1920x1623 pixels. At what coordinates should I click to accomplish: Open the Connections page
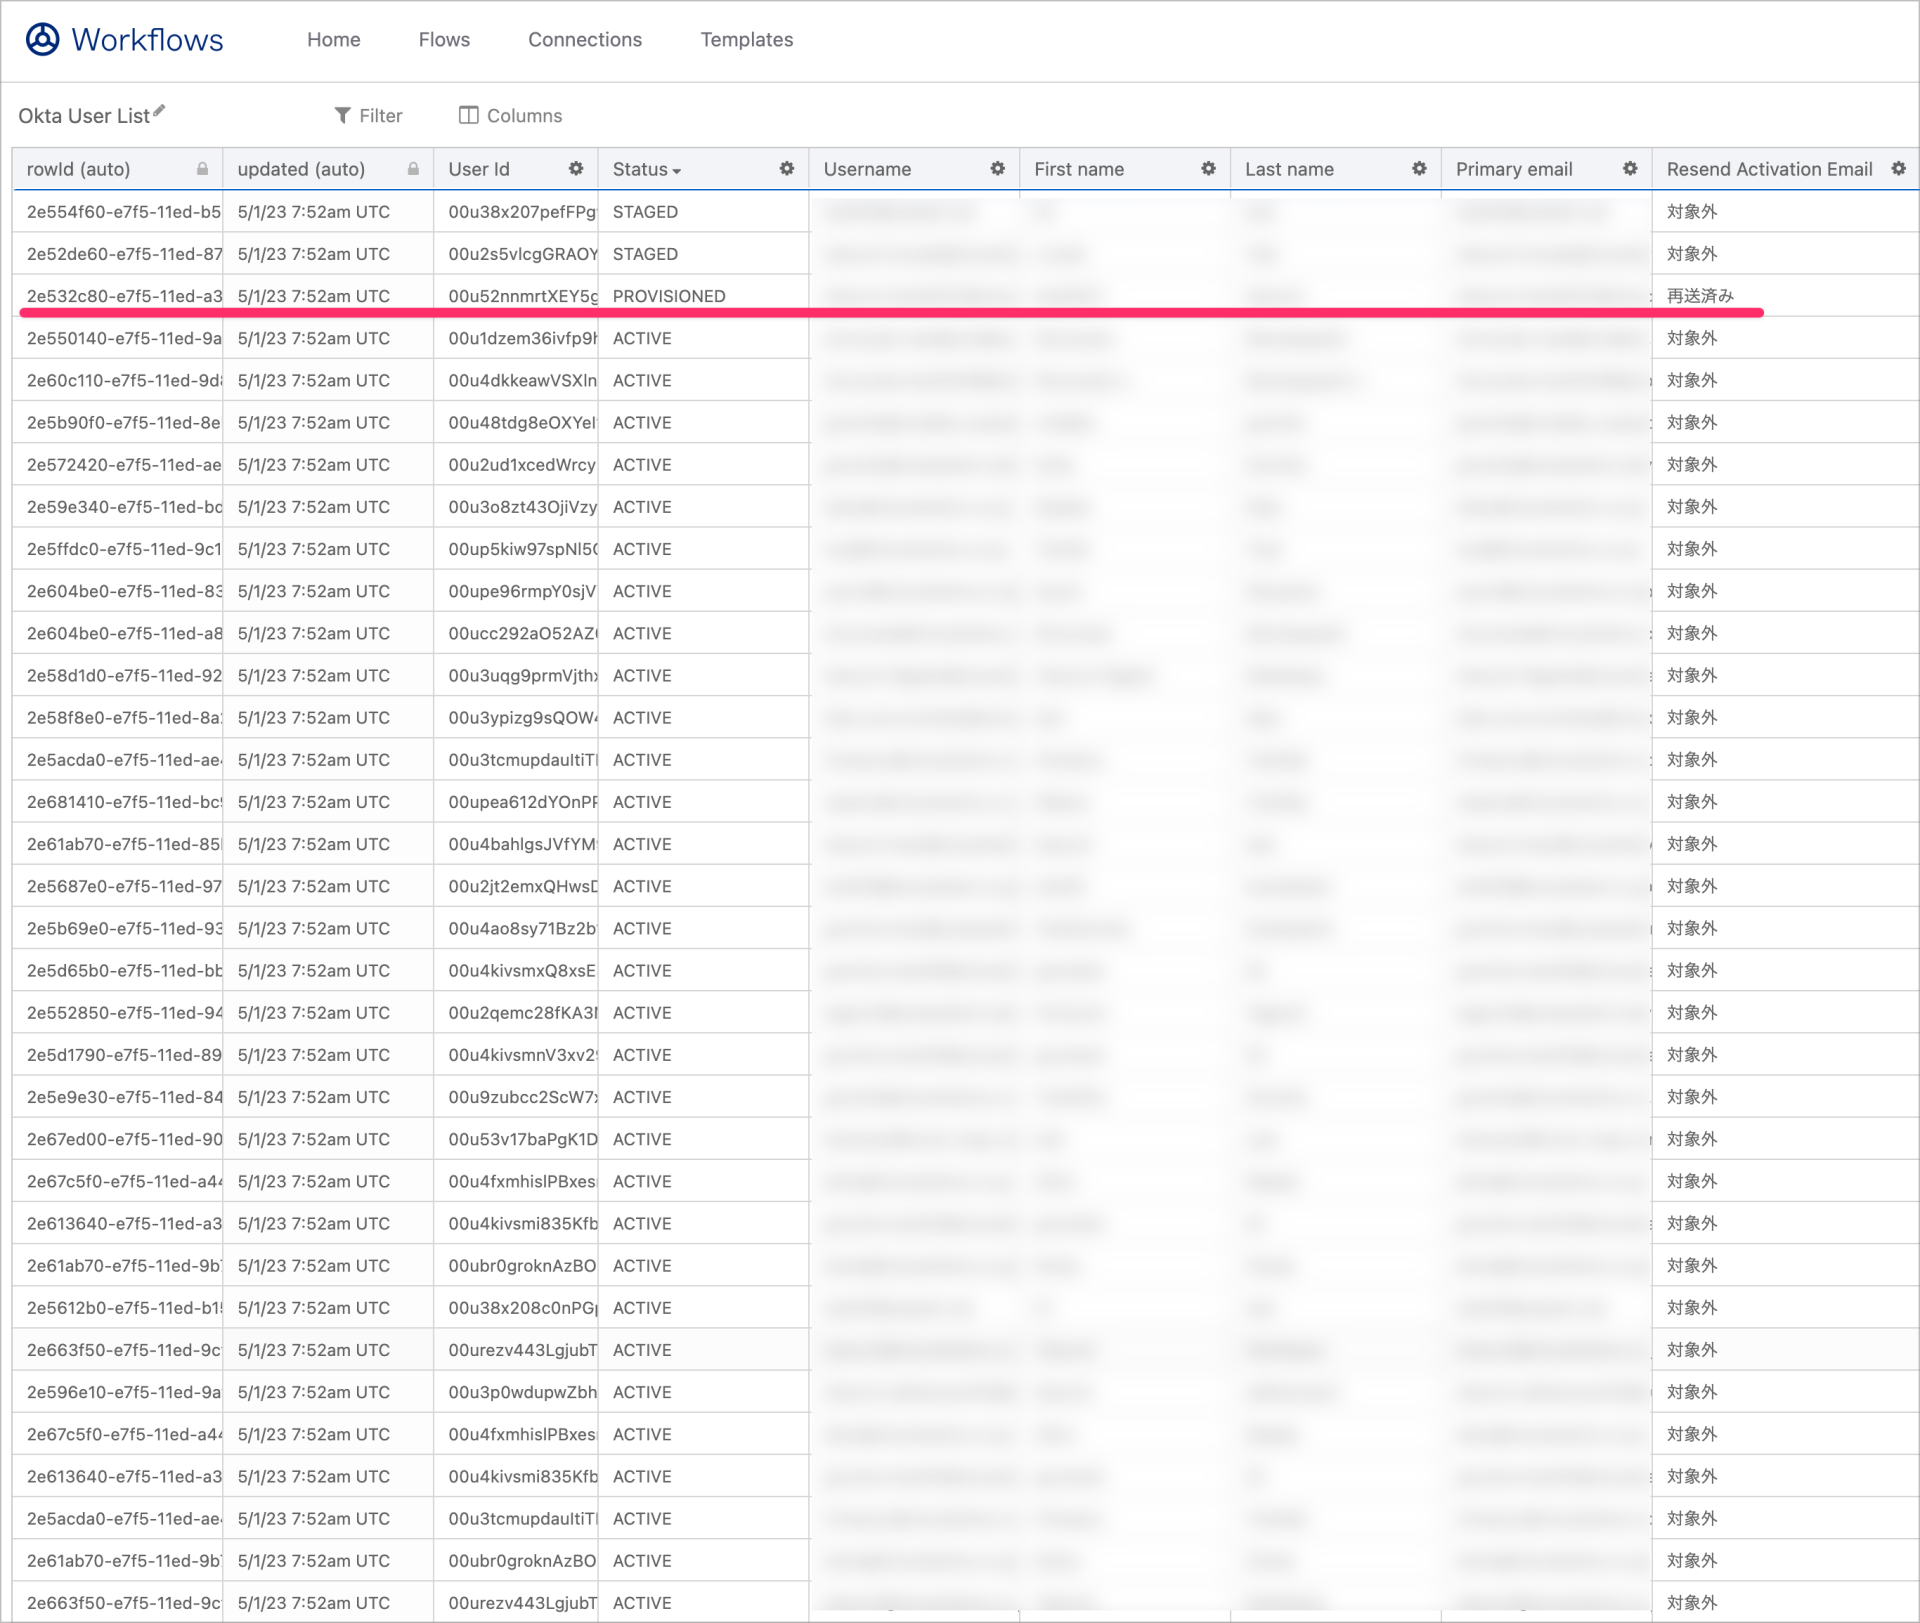pos(585,40)
